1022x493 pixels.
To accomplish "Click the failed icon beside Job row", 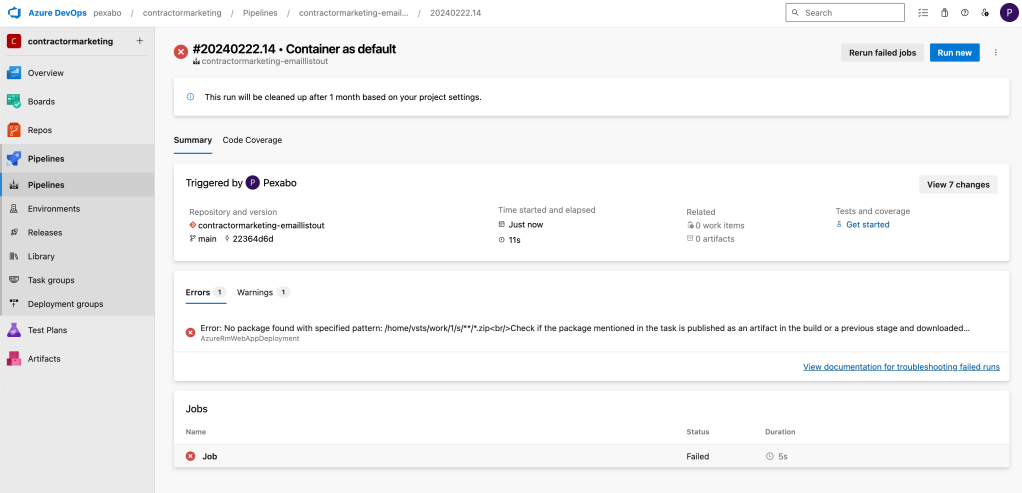I will pos(190,456).
